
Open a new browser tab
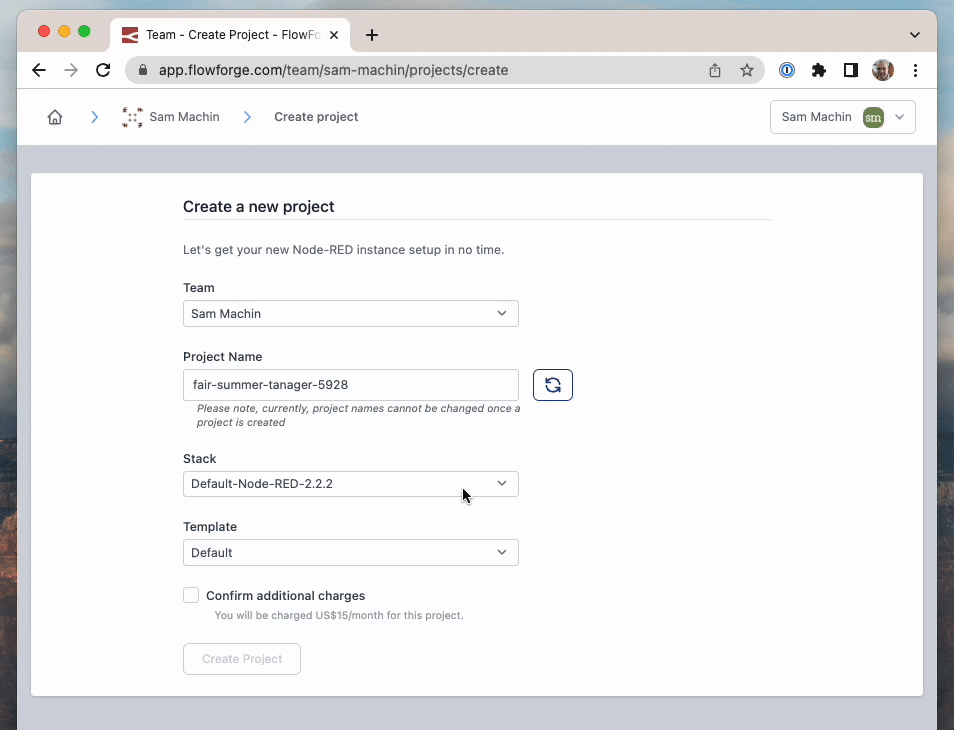coord(372,35)
